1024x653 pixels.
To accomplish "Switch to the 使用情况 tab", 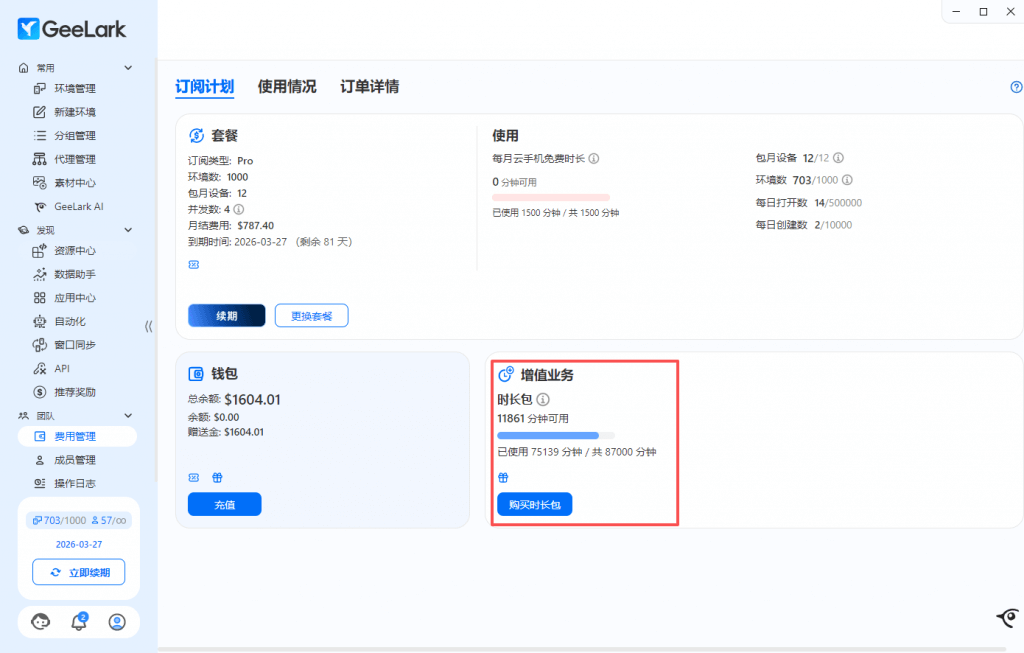I will (x=287, y=87).
